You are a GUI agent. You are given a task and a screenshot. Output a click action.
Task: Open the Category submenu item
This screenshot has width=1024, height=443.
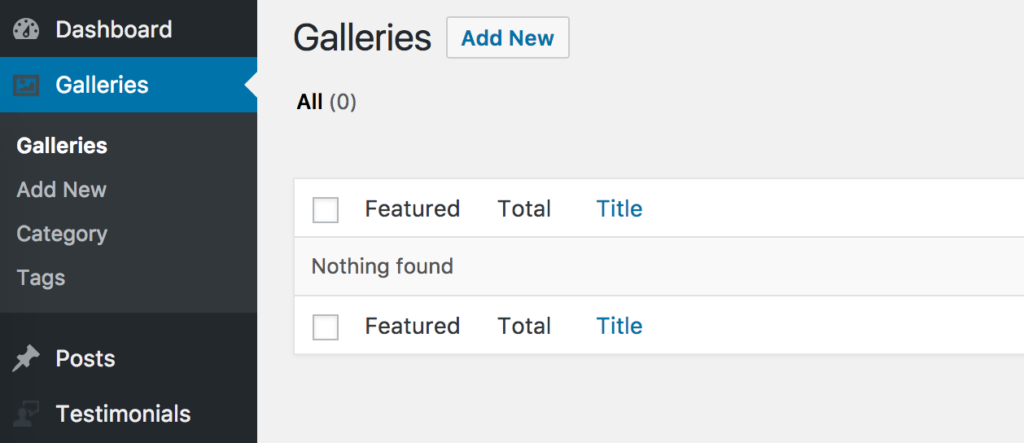[62, 234]
